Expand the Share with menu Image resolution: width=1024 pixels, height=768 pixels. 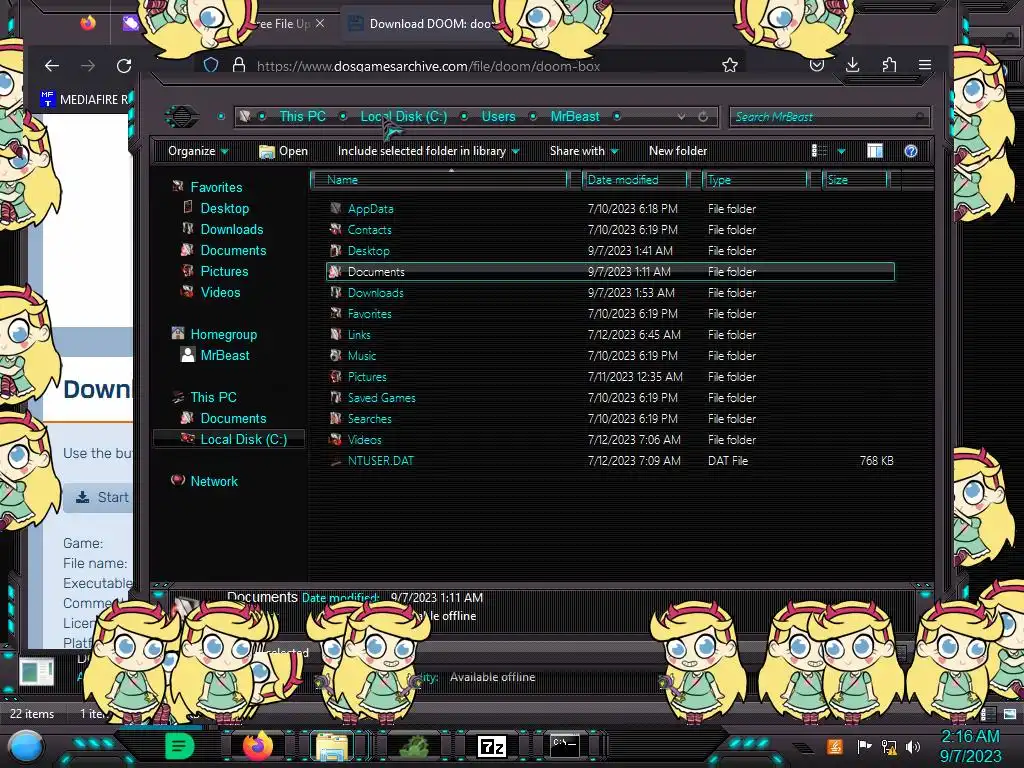(x=584, y=151)
